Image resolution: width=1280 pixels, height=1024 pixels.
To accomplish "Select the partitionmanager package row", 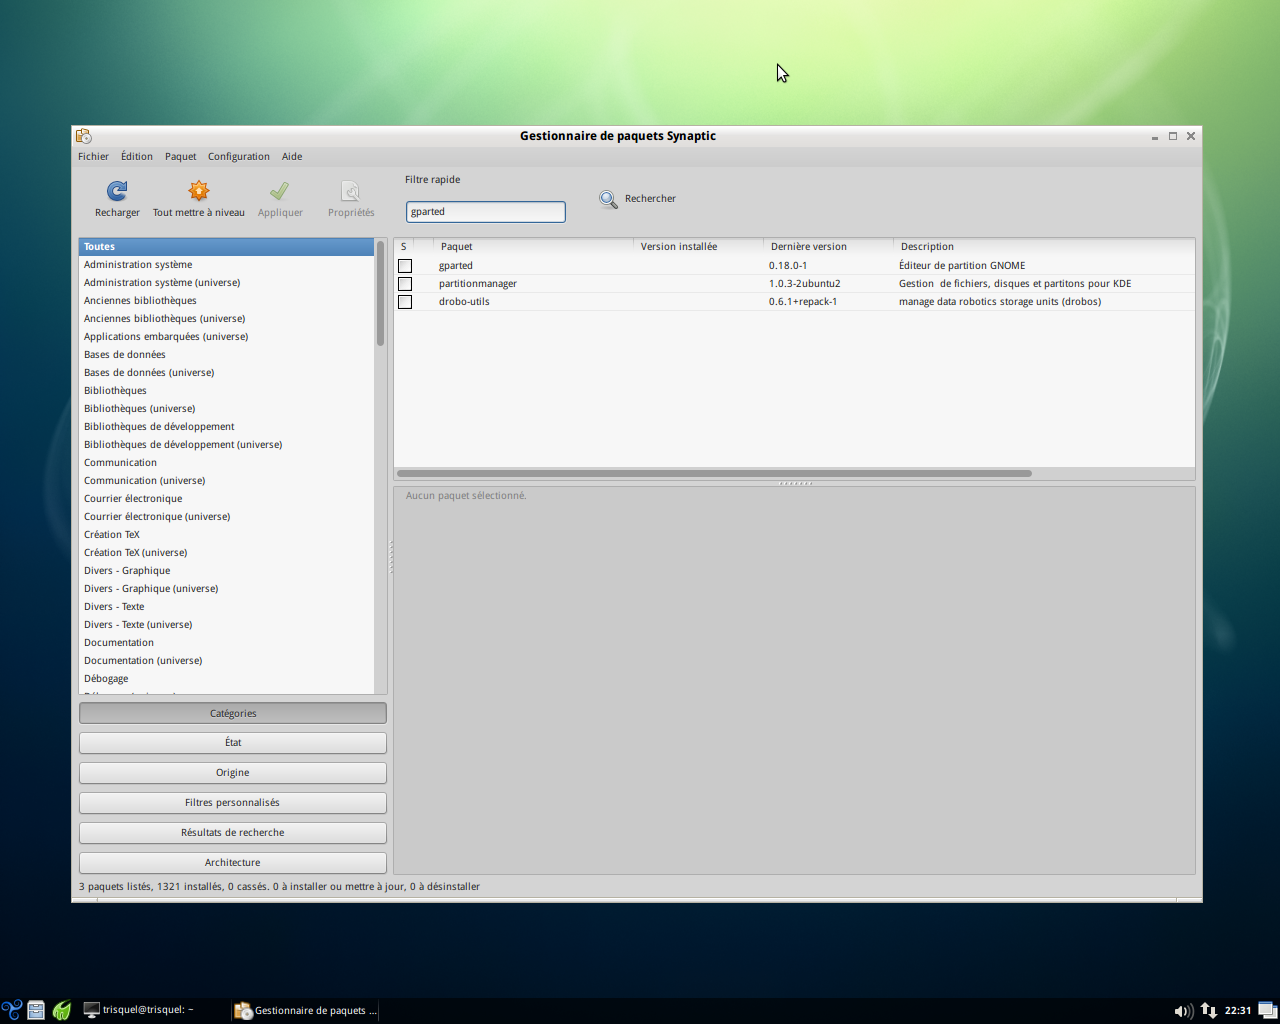I will (x=794, y=284).
